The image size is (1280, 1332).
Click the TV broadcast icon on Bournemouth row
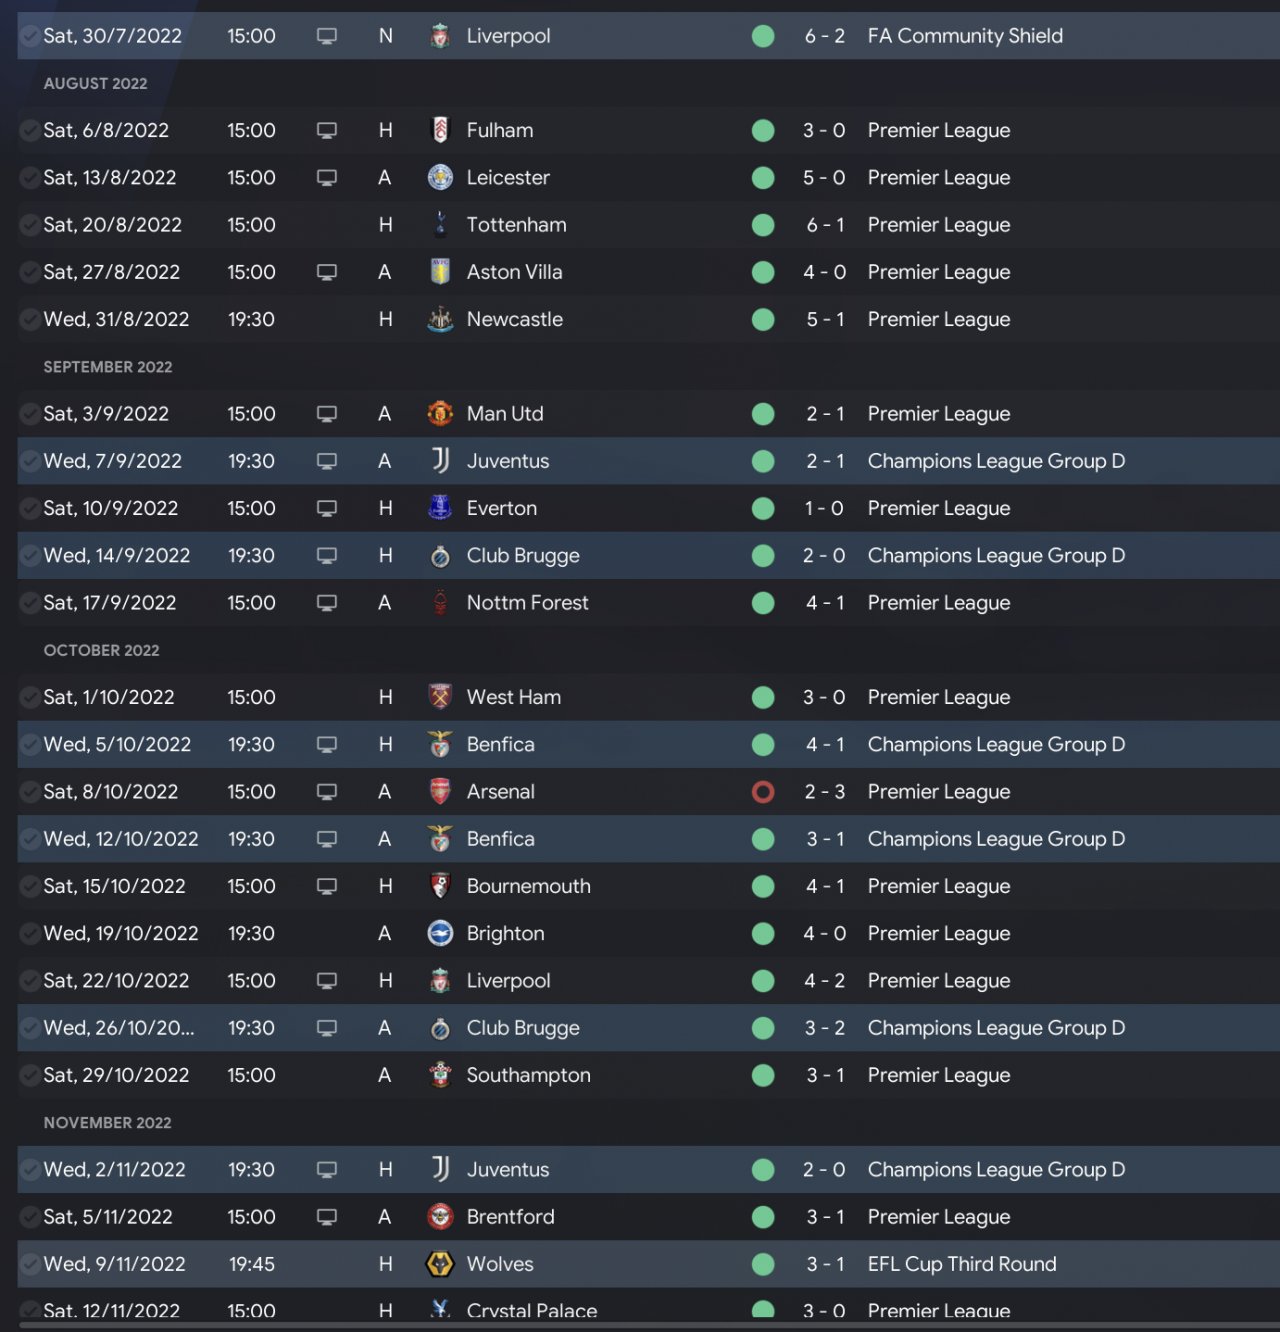coord(327,886)
